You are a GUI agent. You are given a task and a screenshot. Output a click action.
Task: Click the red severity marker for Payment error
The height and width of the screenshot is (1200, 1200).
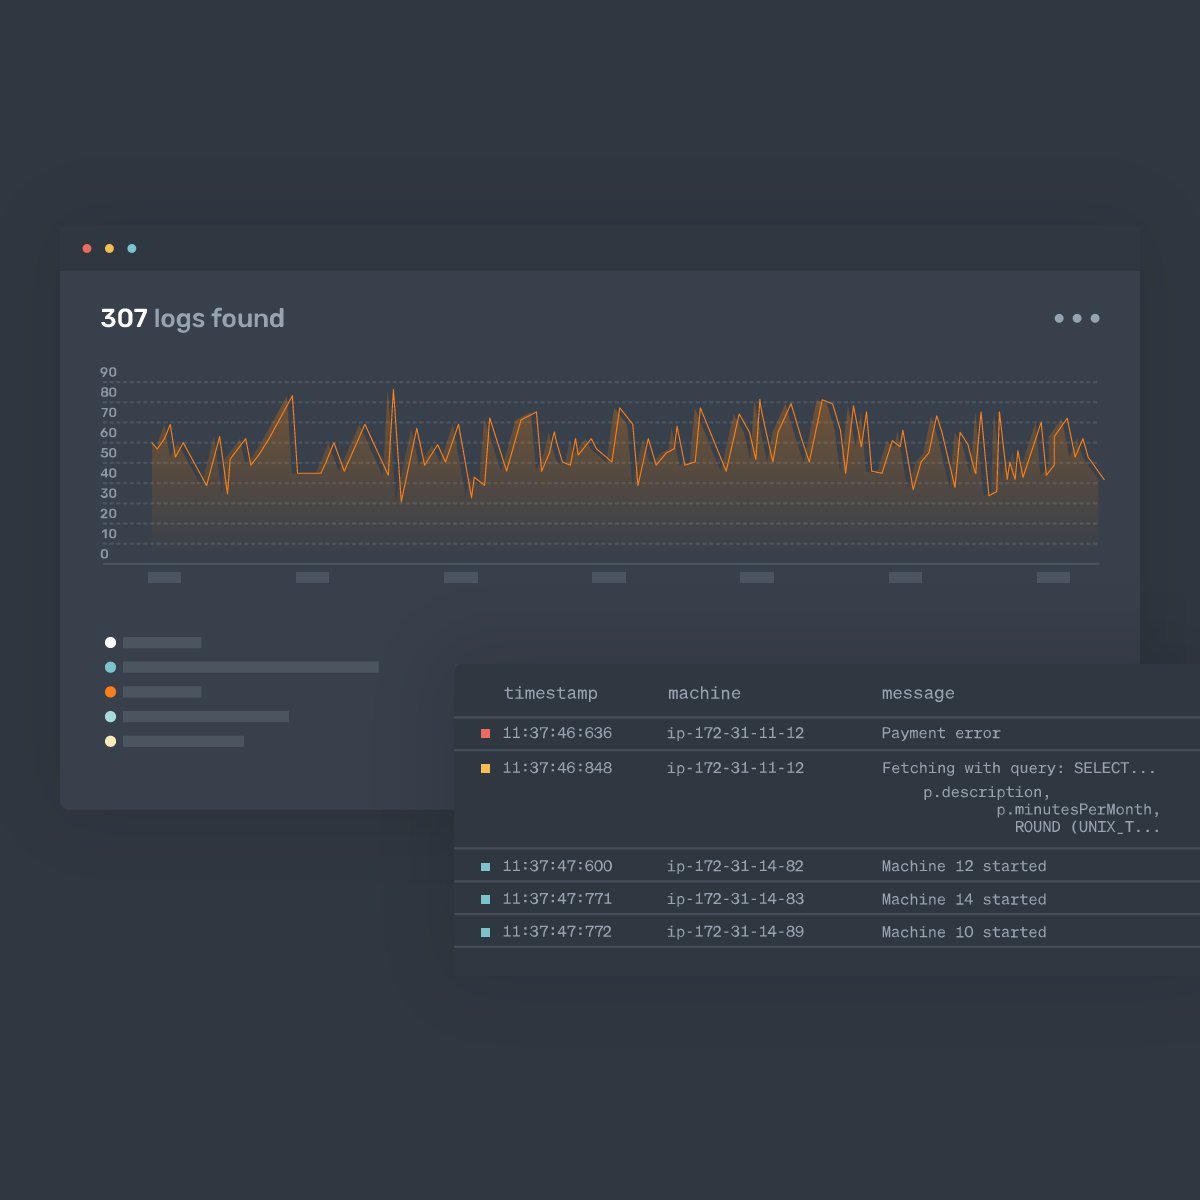(x=485, y=733)
